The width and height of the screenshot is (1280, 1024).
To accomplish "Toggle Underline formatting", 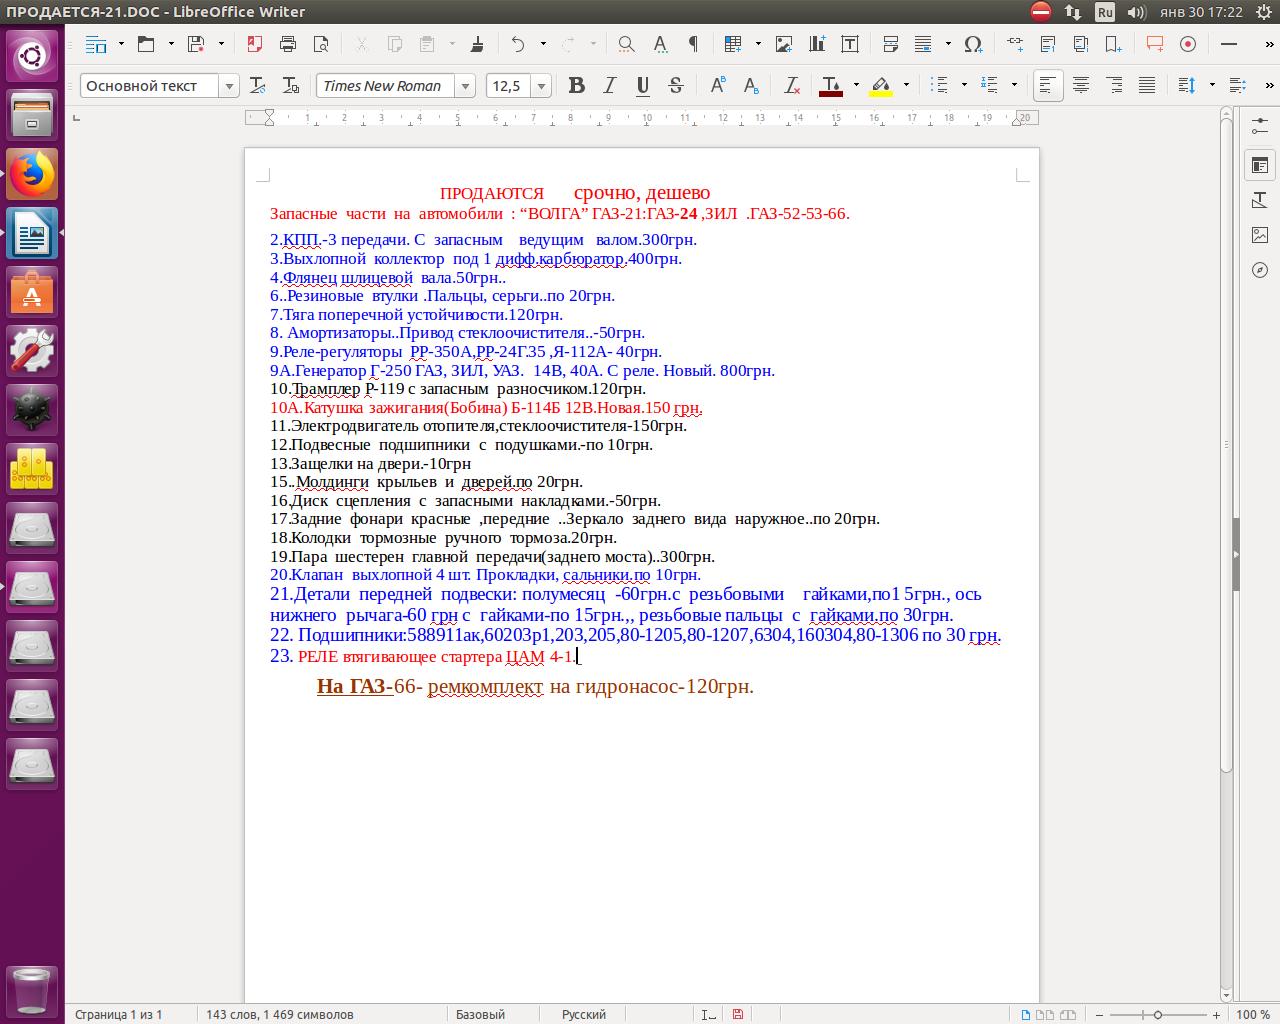I will 642,86.
